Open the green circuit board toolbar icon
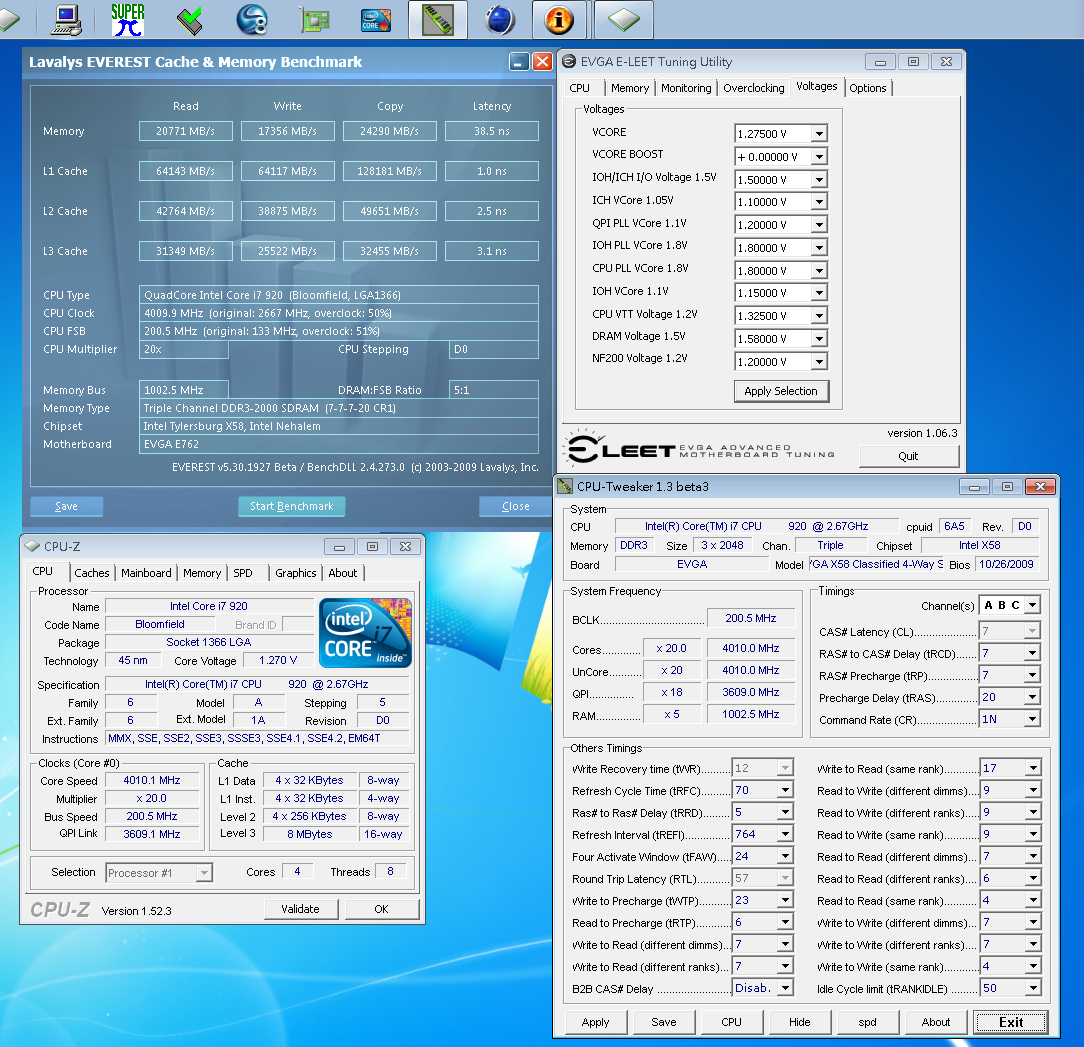Screen dimensions: 1084x1047 coord(313,19)
